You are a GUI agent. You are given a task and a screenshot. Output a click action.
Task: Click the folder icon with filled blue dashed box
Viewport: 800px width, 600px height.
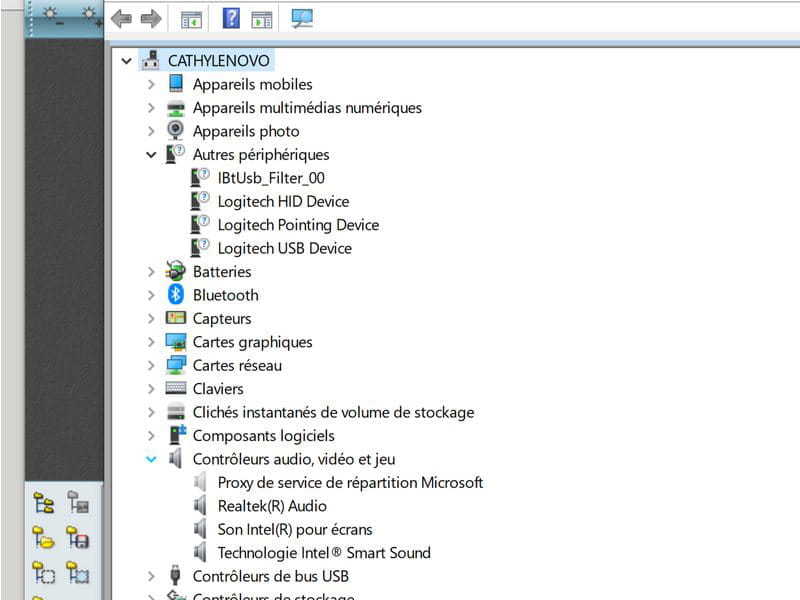click(x=78, y=572)
